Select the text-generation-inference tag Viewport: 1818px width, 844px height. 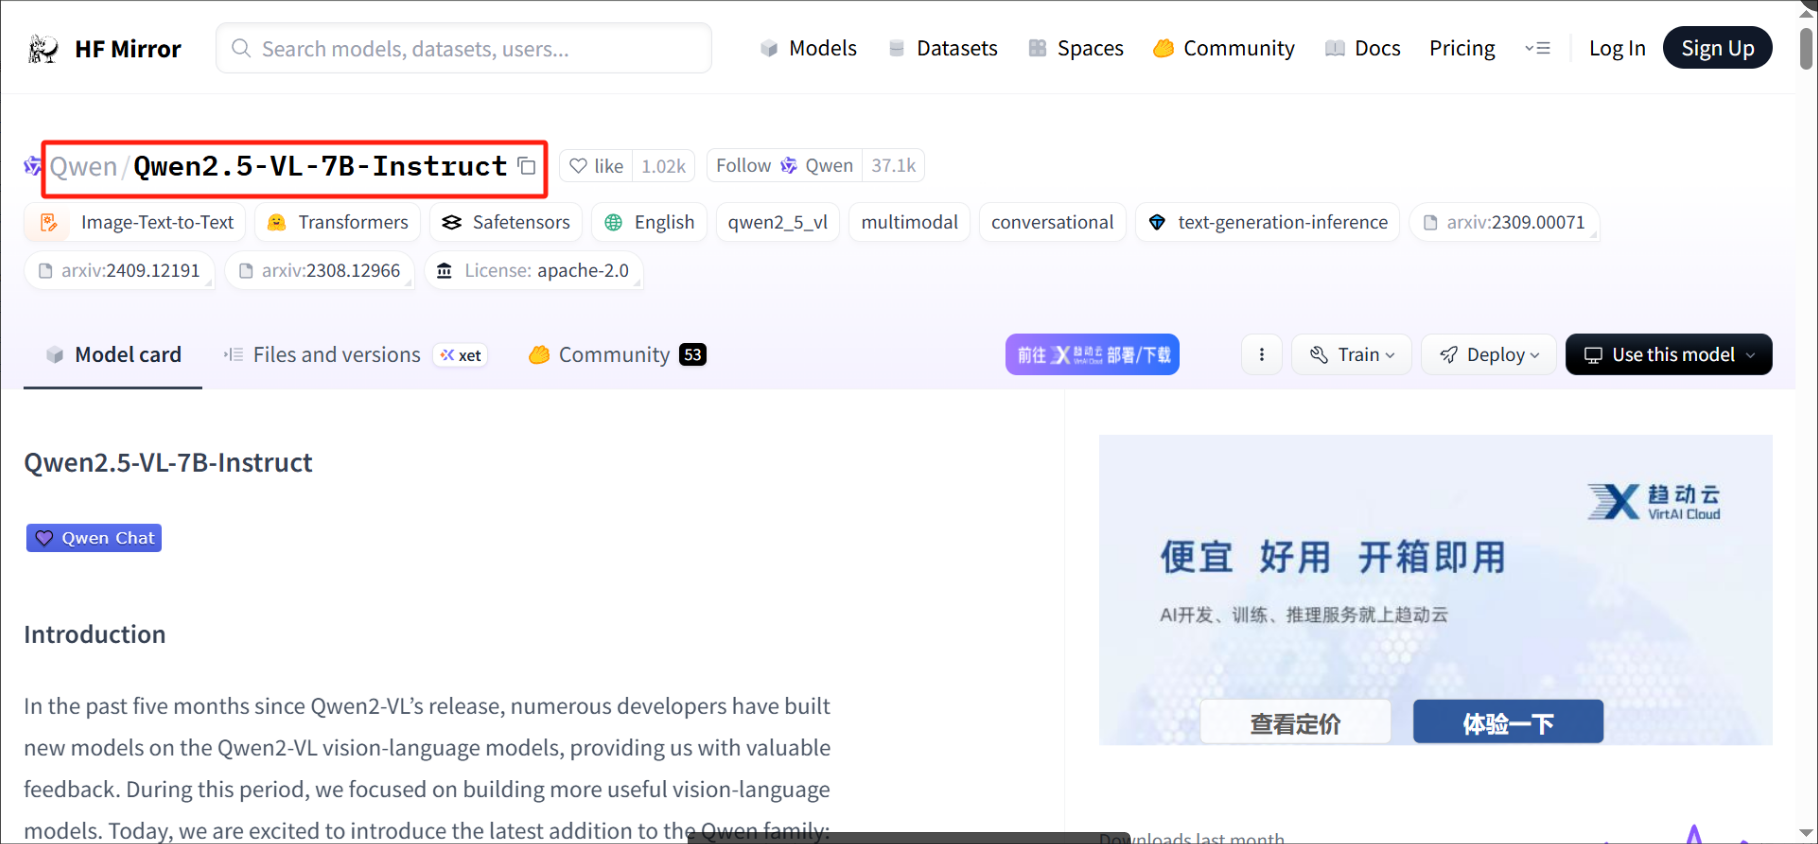[1268, 222]
